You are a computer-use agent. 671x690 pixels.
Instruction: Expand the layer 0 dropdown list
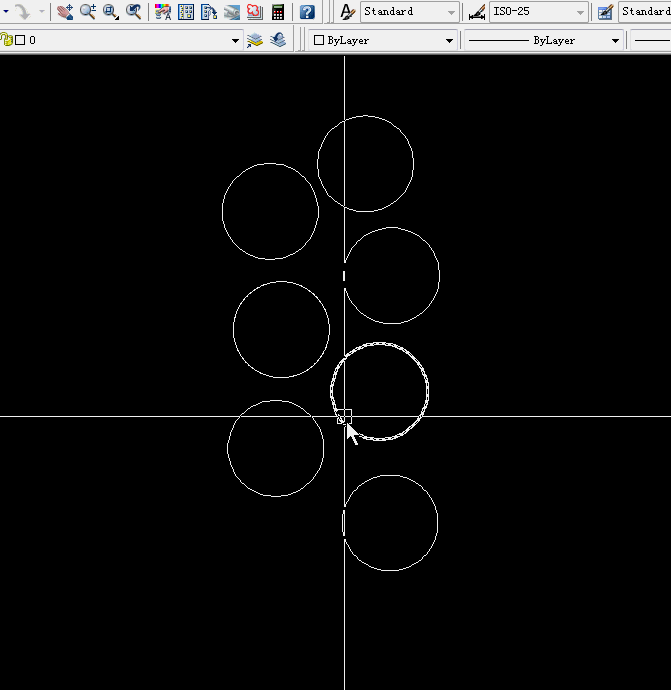pos(236,41)
